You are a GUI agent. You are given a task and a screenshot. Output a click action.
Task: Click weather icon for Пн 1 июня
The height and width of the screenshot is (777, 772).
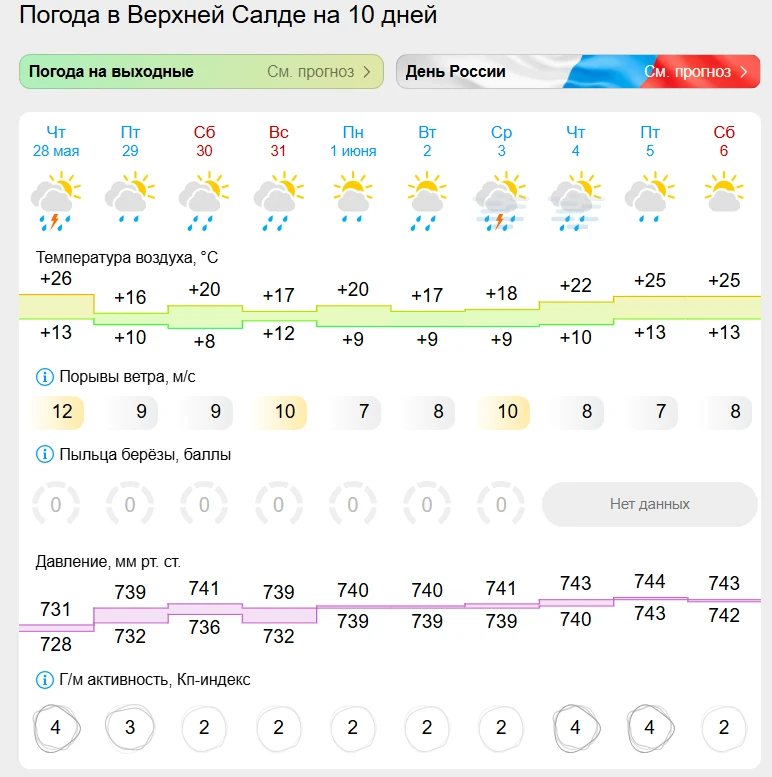pyautogui.click(x=353, y=197)
